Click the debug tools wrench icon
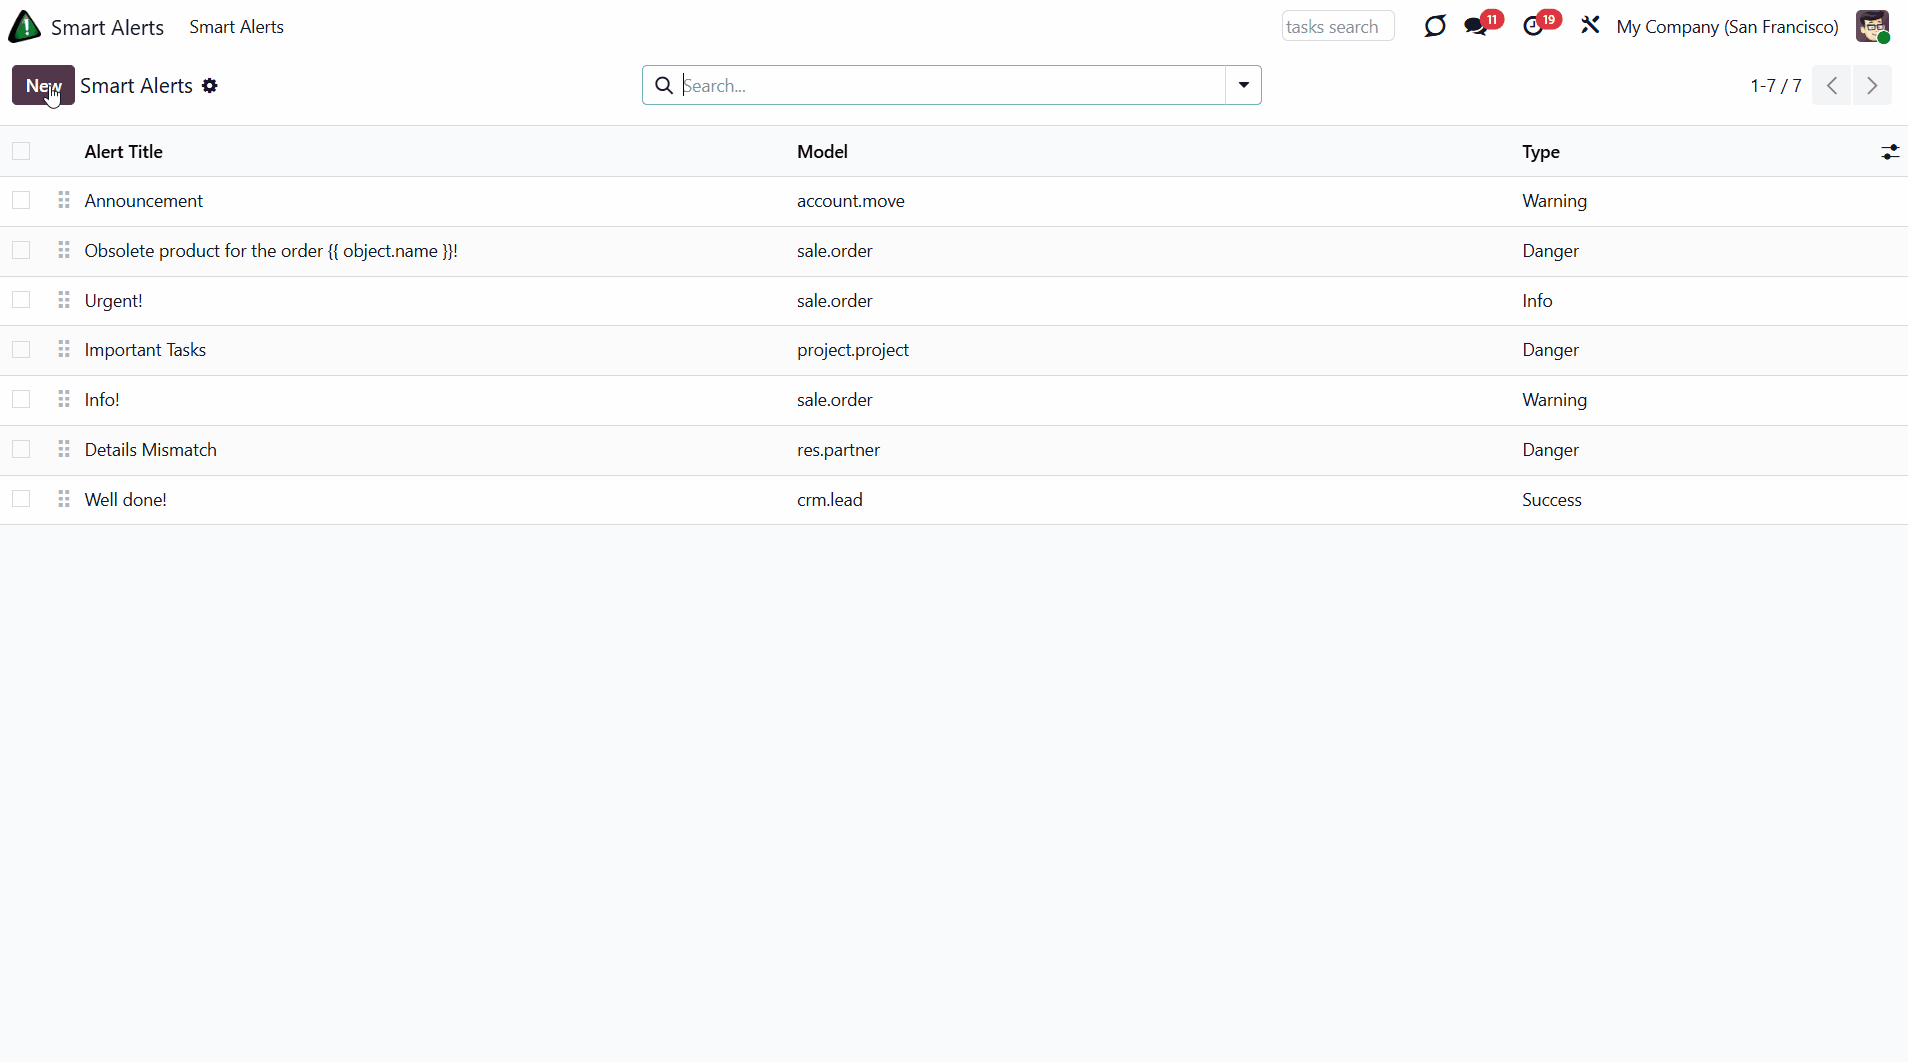The image size is (1908, 1062). click(x=1590, y=26)
